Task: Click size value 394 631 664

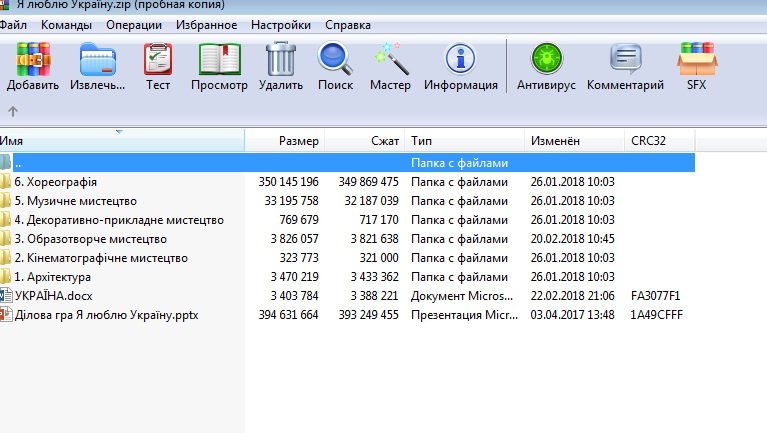Action: point(289,315)
